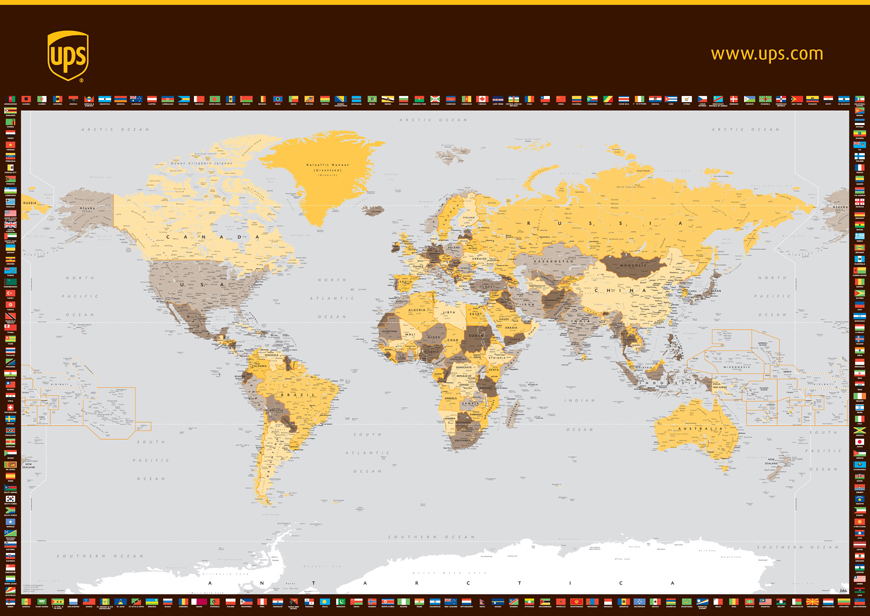Select the Denmark flag in top row
Screen dimensions: 870x616
click(734, 100)
